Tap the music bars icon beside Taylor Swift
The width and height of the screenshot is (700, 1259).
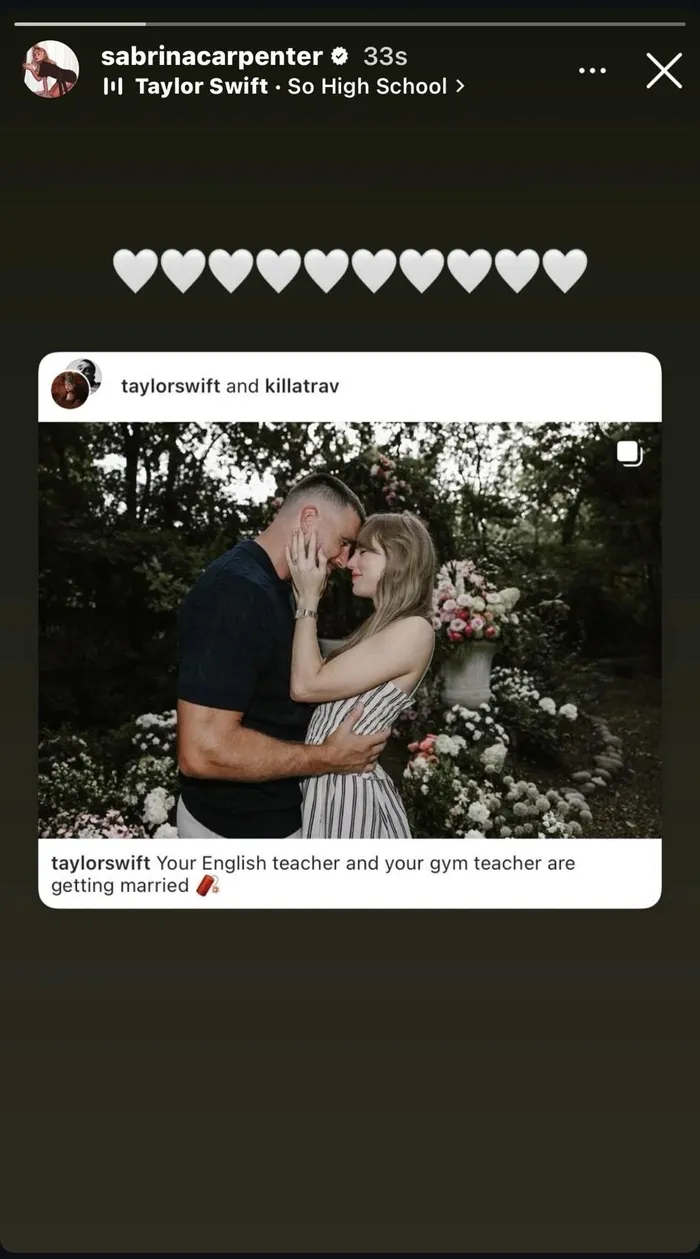click(113, 87)
